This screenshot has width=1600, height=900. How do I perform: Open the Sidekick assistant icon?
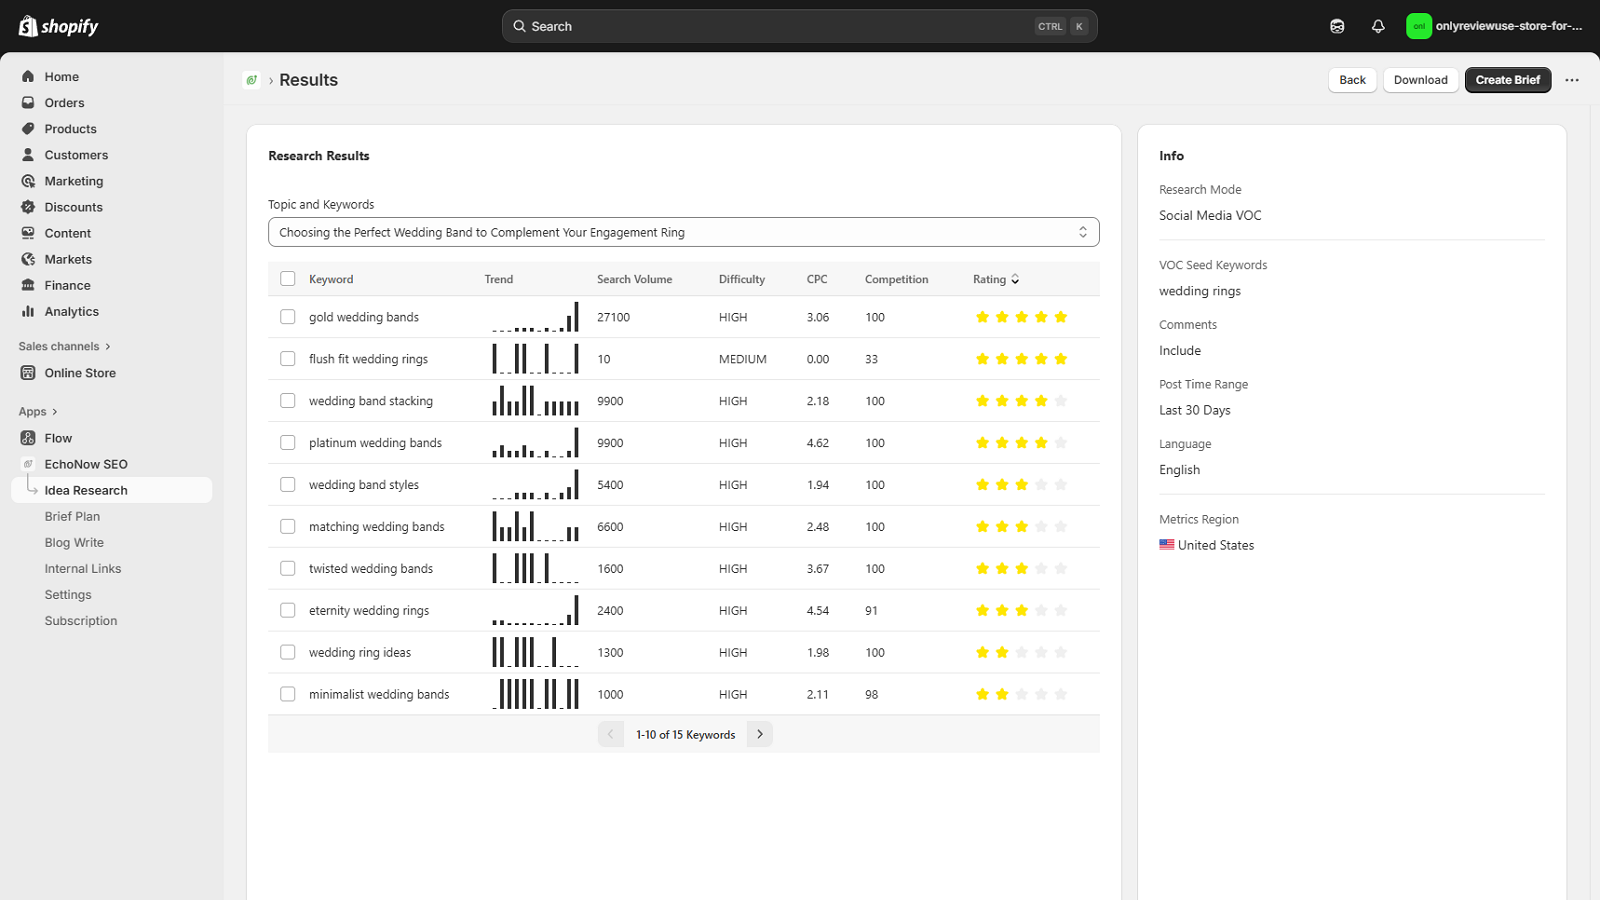(x=1337, y=26)
